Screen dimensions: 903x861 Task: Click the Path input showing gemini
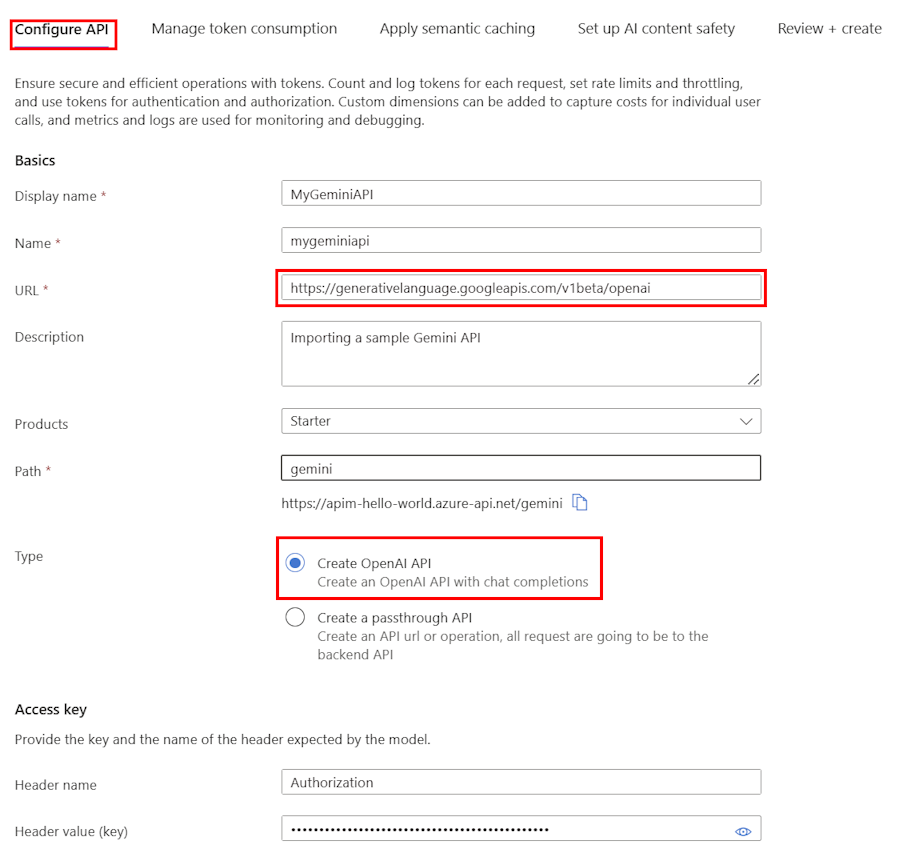520,467
